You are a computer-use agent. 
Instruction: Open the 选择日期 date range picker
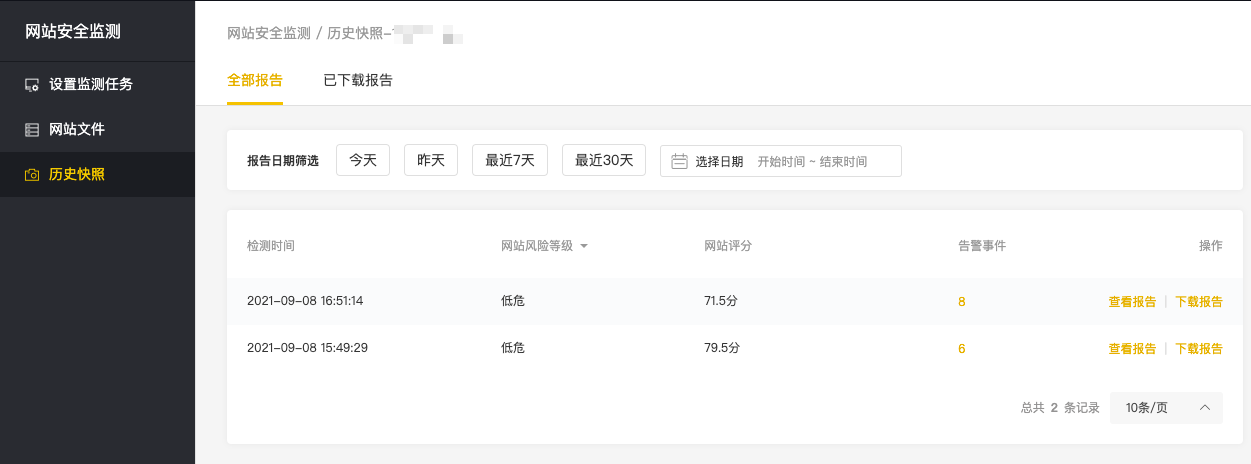pos(780,161)
